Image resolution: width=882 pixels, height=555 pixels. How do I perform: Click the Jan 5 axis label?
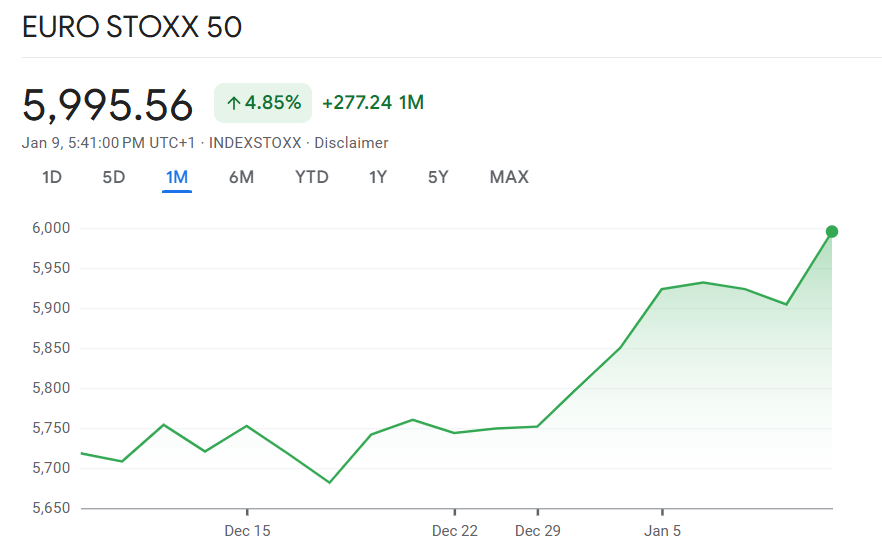[x=662, y=531]
